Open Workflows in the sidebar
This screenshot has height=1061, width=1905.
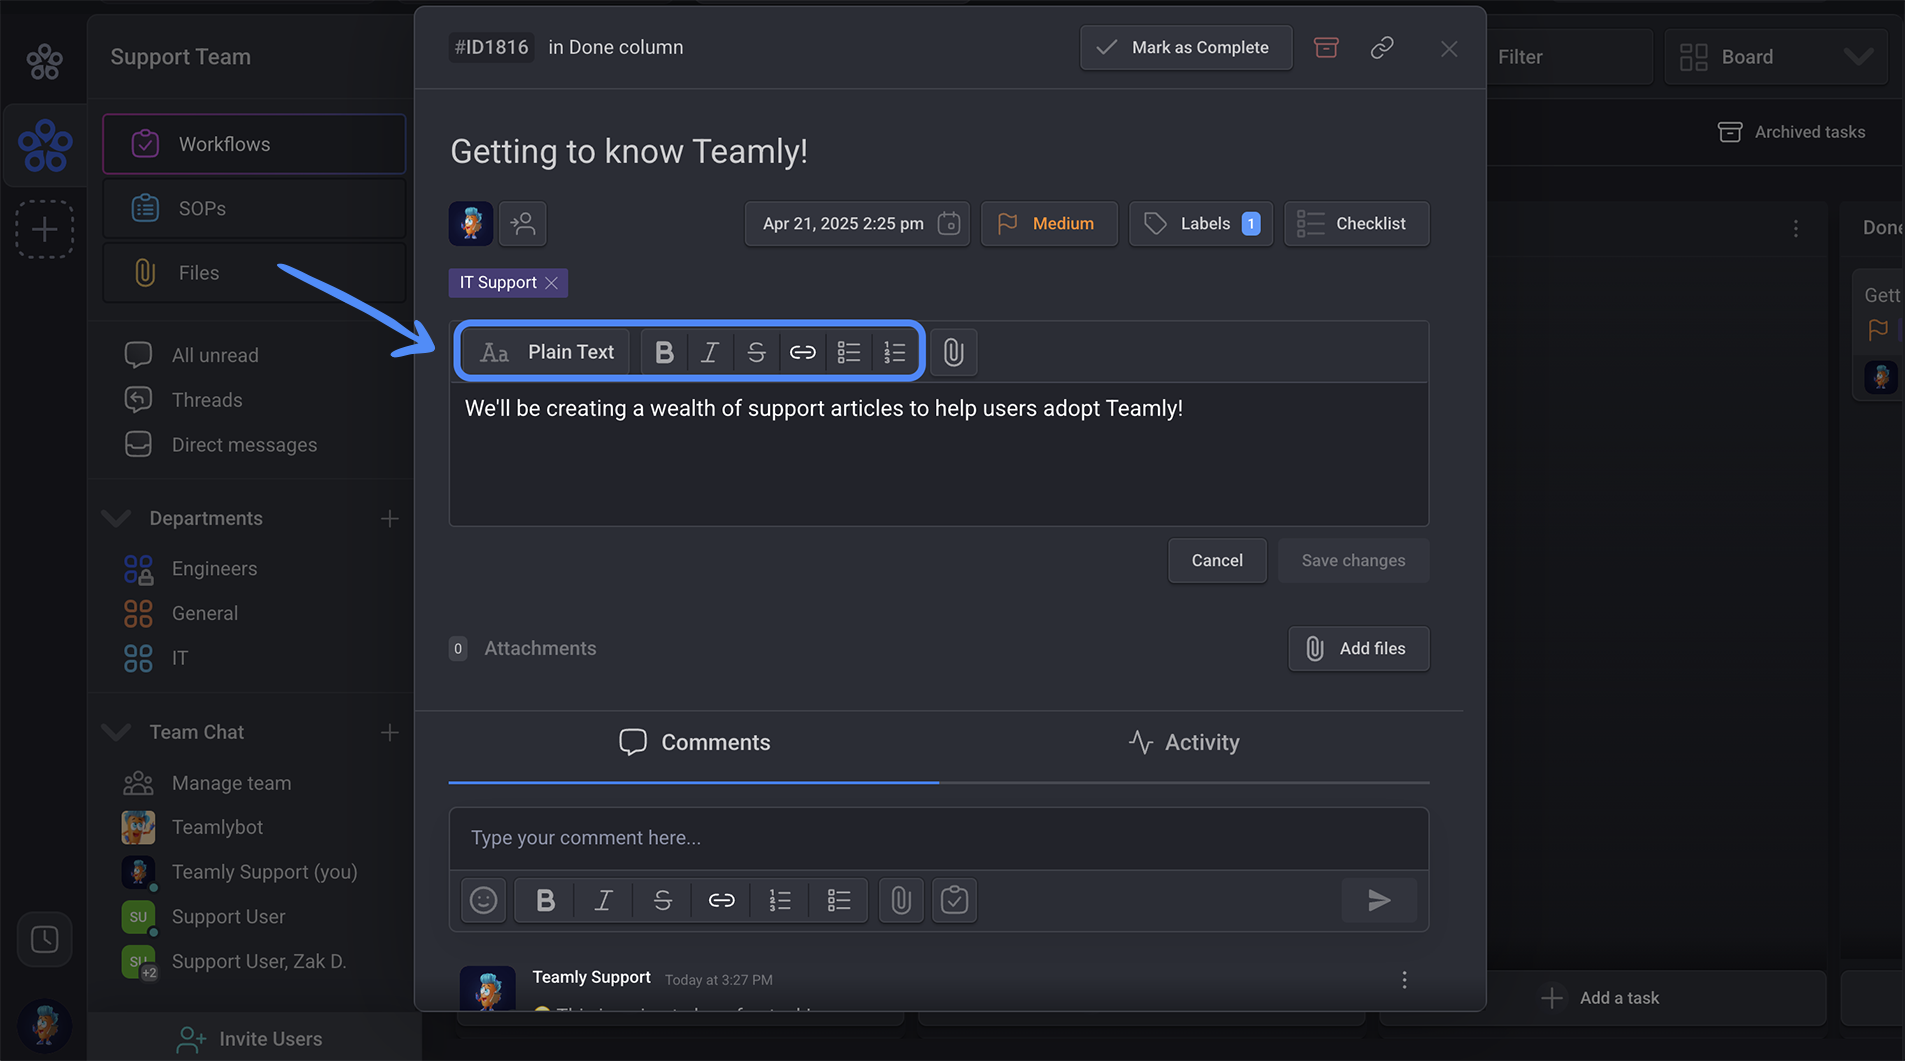(254, 144)
